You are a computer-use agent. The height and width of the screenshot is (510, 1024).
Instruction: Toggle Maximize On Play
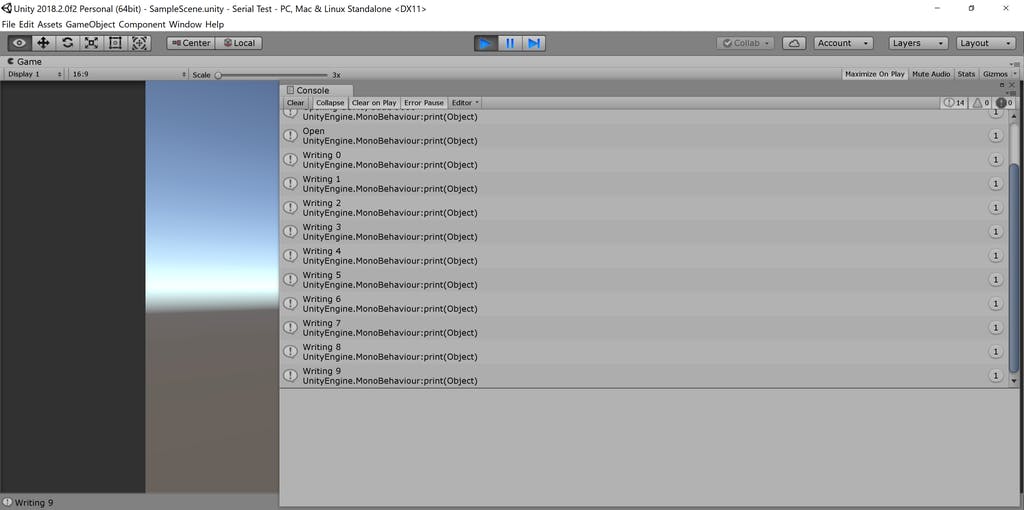[874, 74]
